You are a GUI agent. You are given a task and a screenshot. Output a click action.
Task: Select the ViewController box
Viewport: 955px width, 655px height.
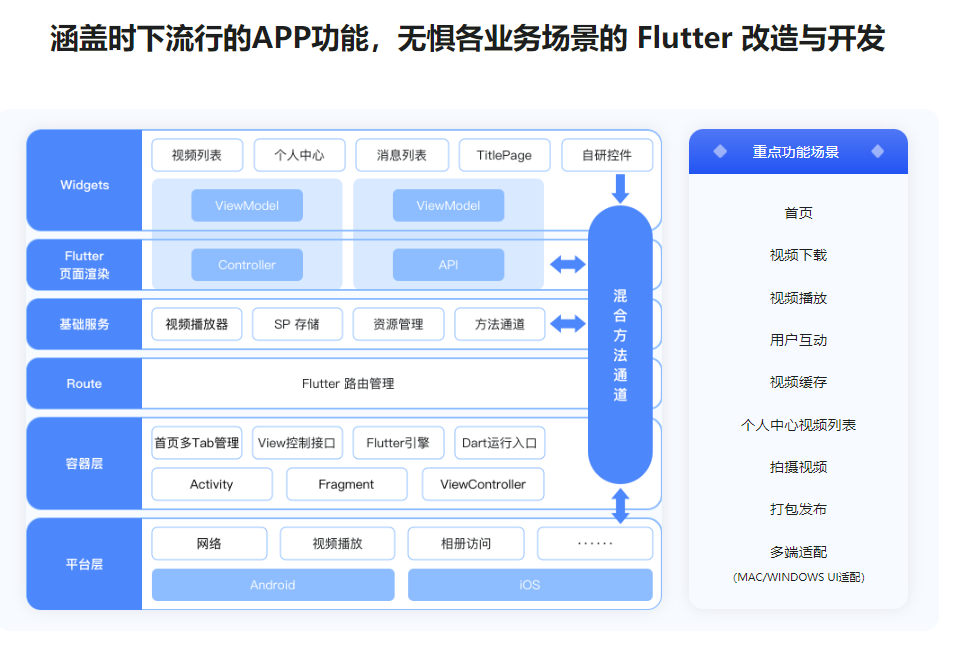coord(483,484)
